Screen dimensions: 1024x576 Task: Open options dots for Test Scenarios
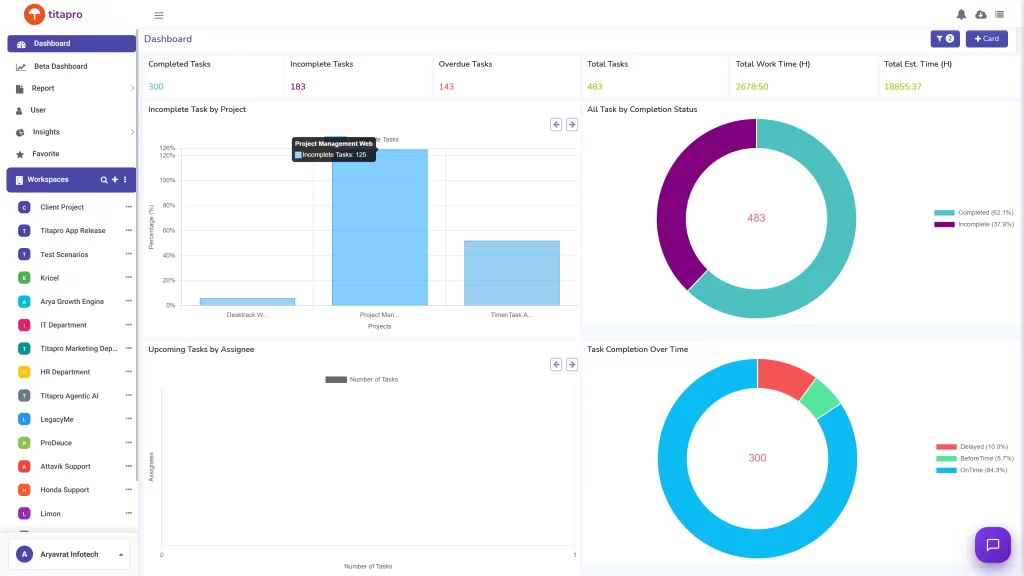tap(129, 254)
